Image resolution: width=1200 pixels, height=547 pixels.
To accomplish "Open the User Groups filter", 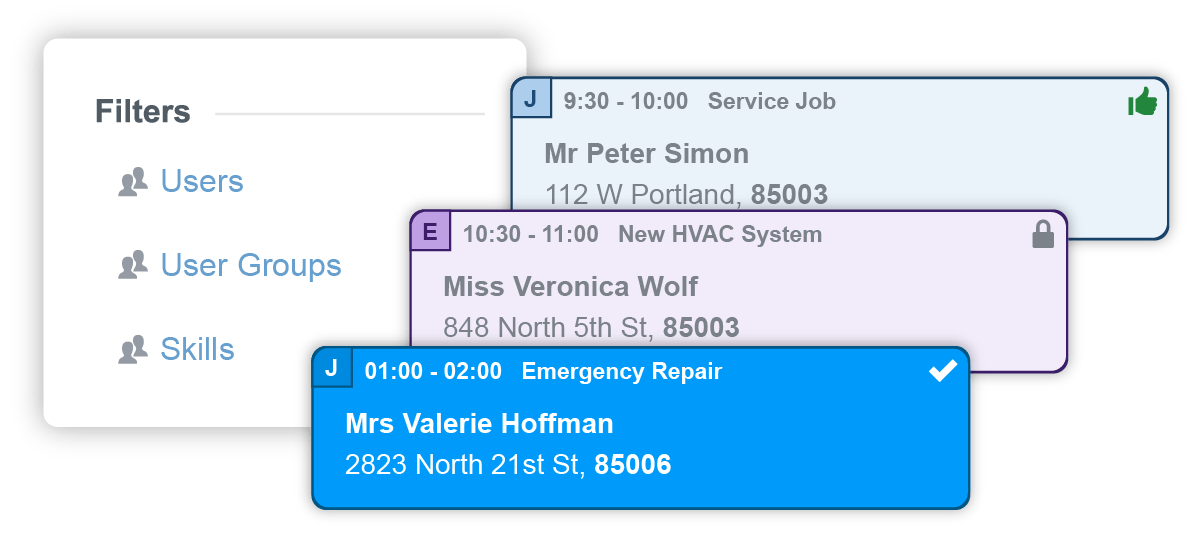I will [x=251, y=266].
